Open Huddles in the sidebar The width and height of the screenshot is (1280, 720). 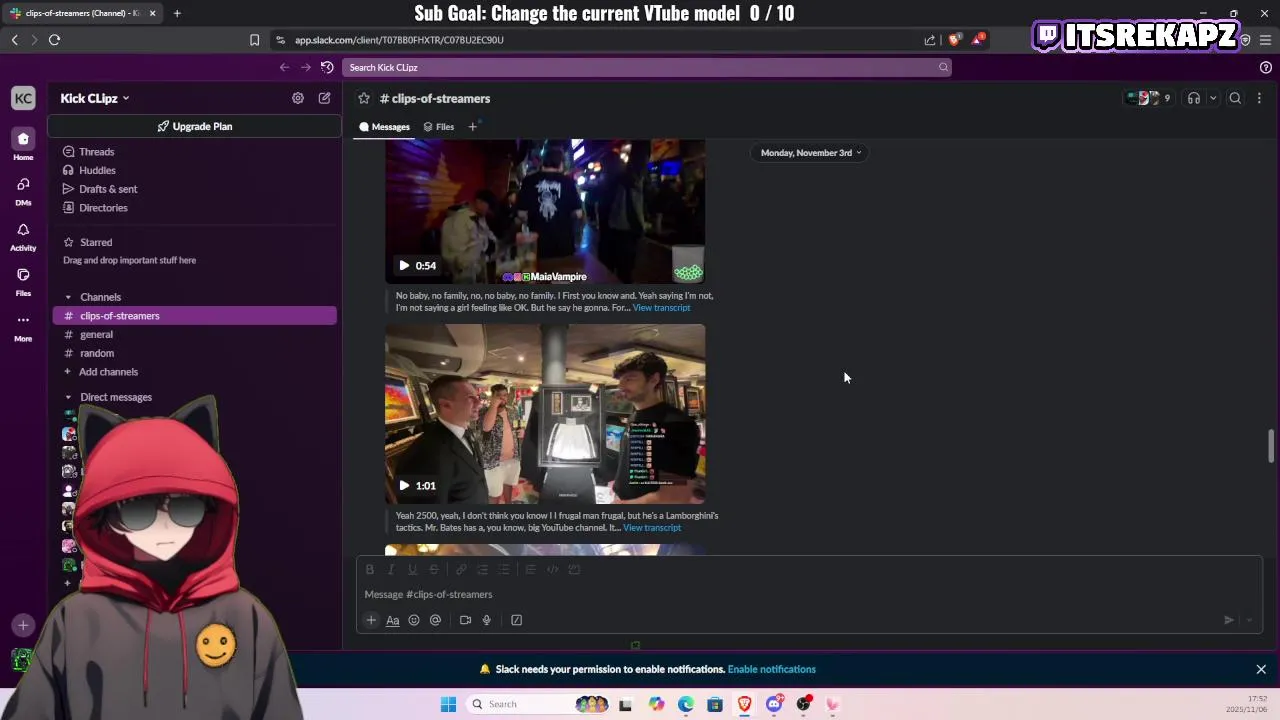[x=98, y=170]
